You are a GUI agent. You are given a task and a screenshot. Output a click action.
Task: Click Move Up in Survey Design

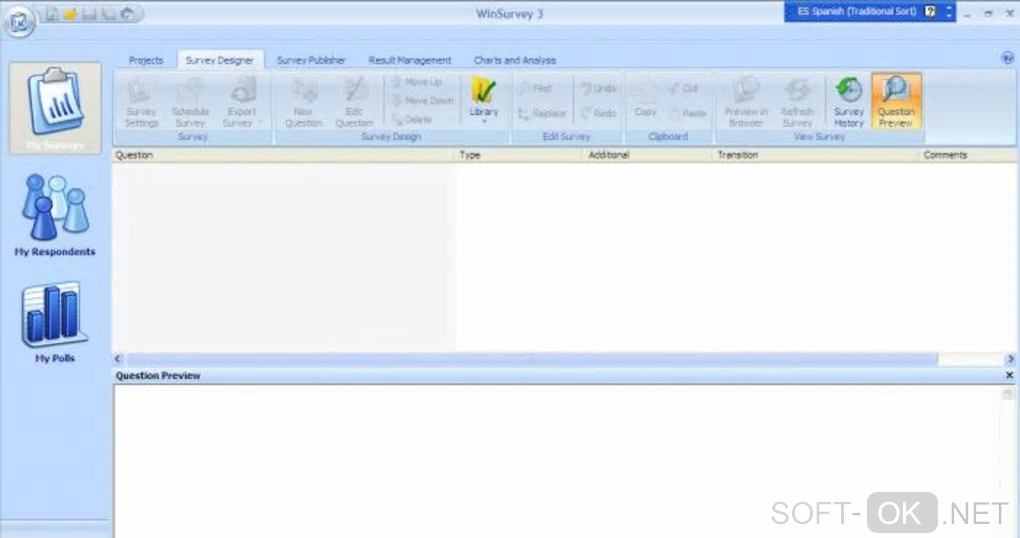coord(416,82)
